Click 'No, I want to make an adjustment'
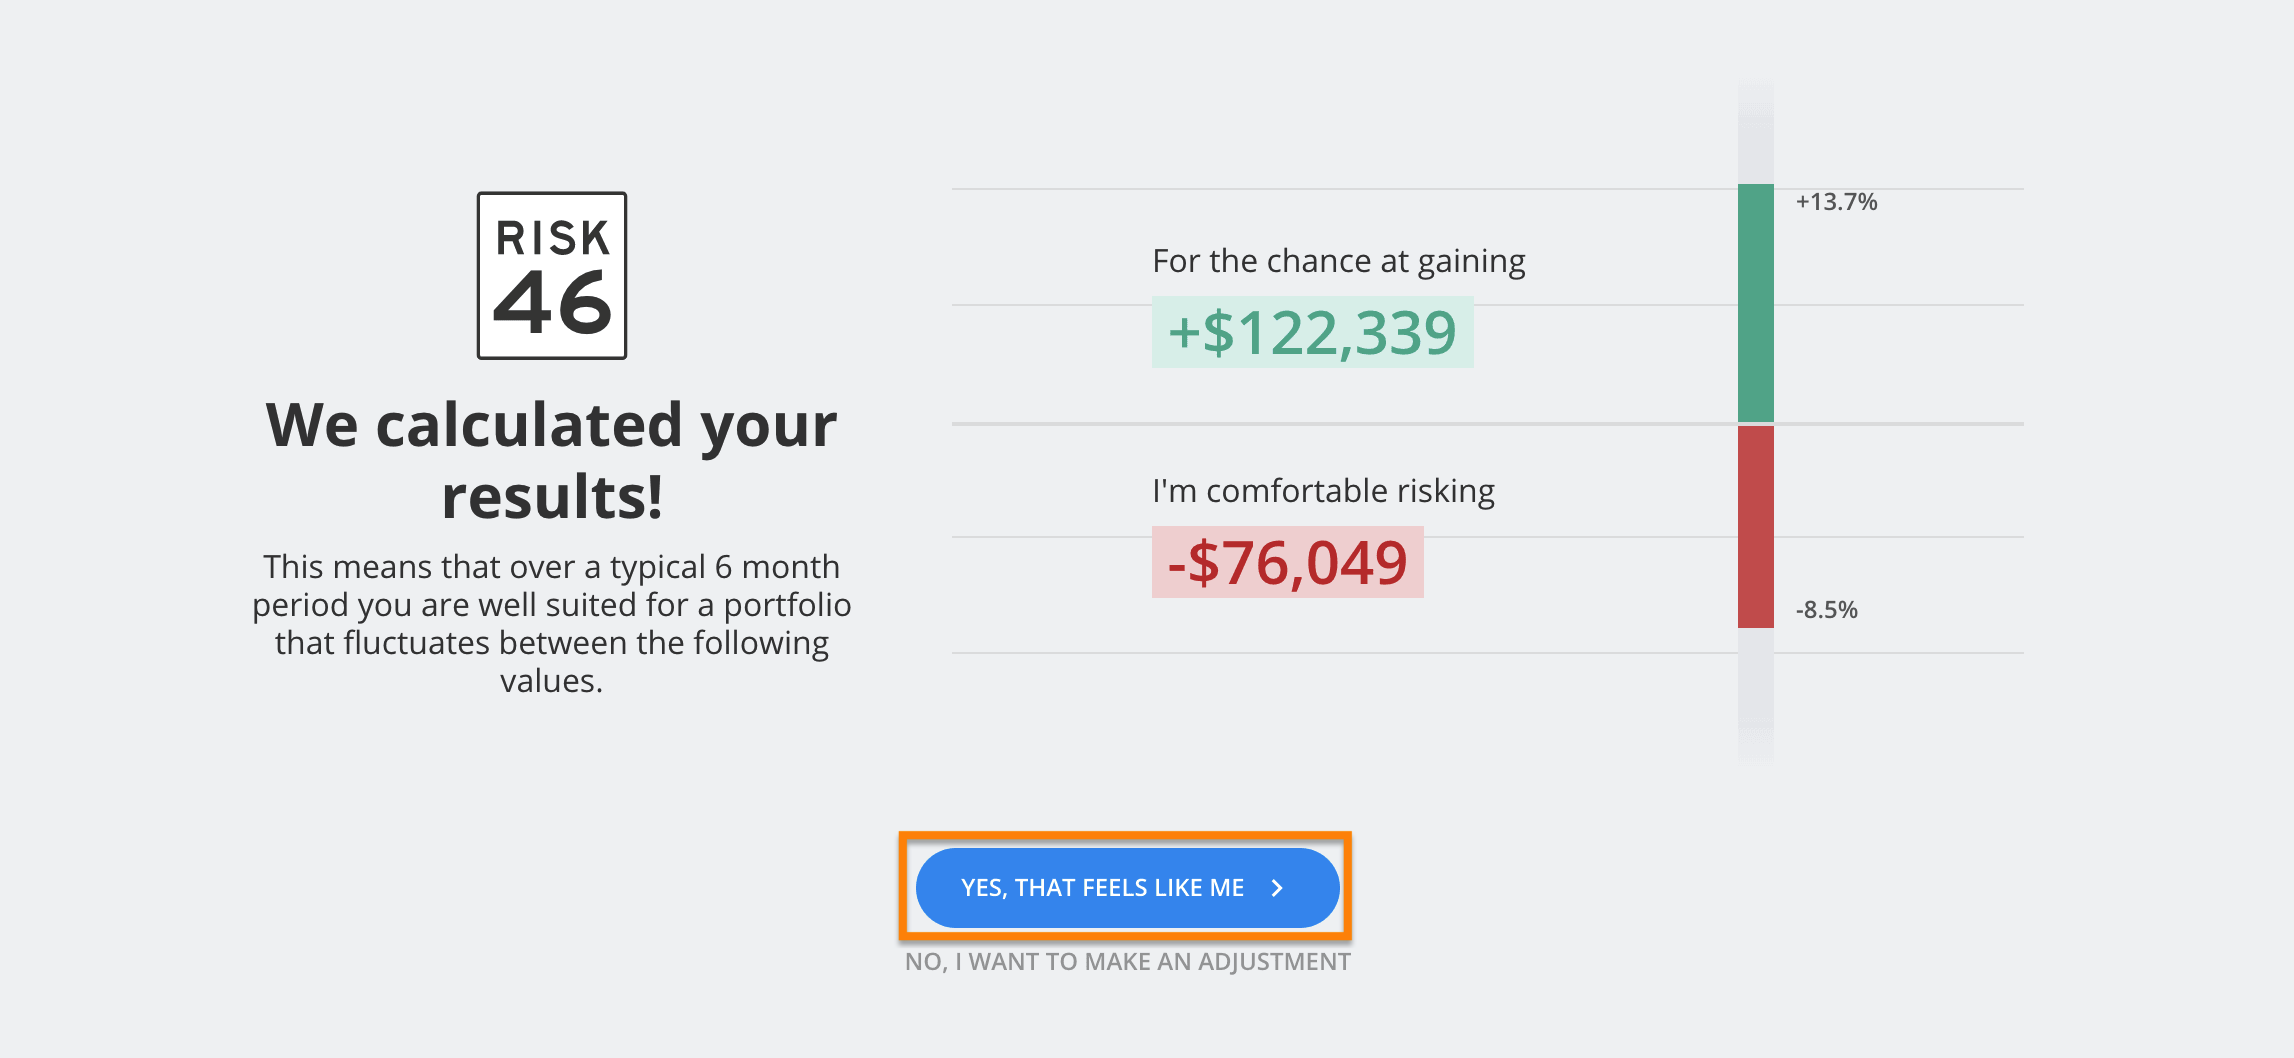The height and width of the screenshot is (1058, 2294). point(1127,962)
